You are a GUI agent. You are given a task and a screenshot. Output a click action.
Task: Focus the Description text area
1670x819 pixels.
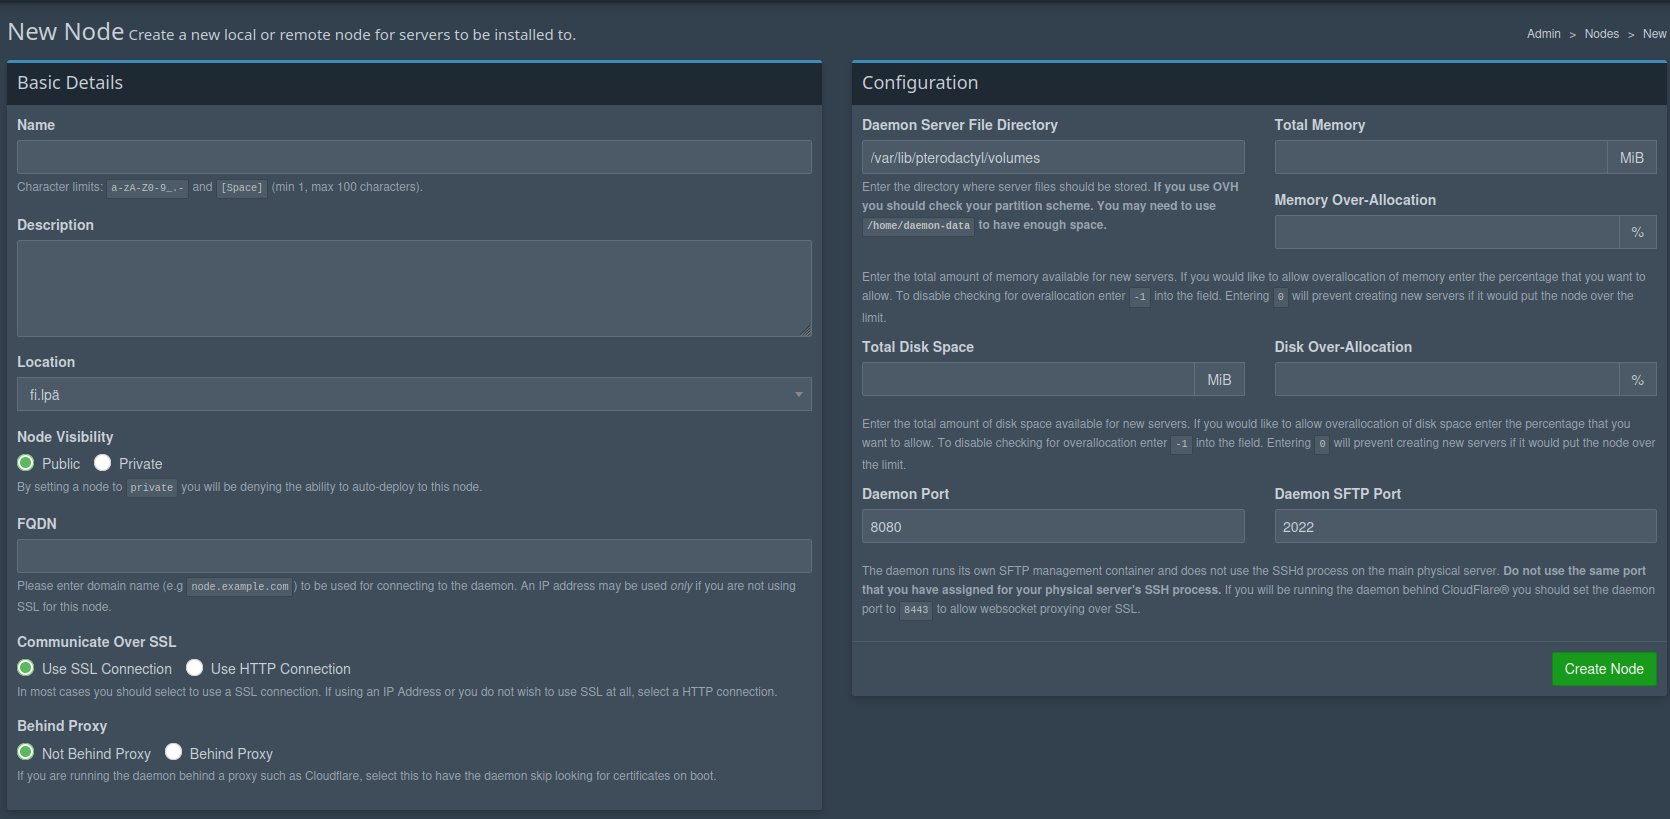pos(414,288)
